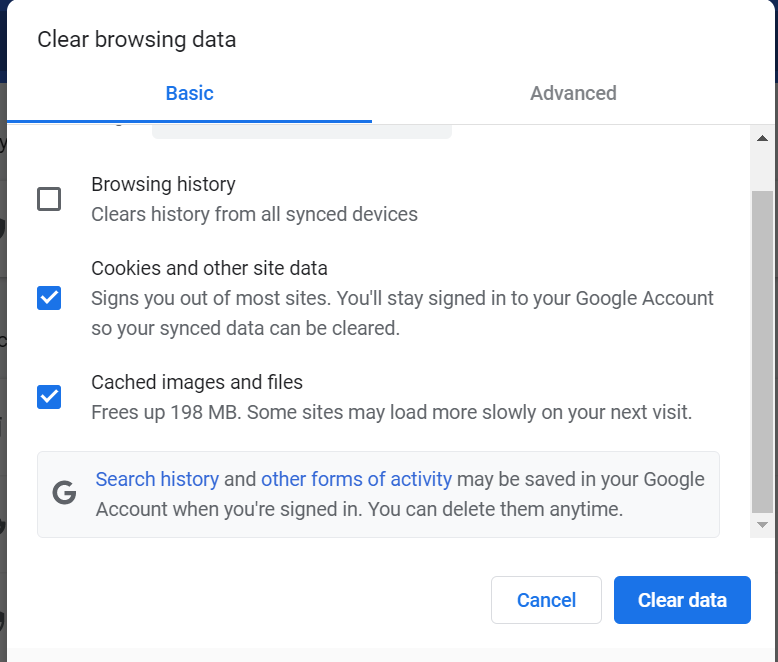Click the "Cached images and files" label
Screen dimensions: 778x662
click(197, 382)
